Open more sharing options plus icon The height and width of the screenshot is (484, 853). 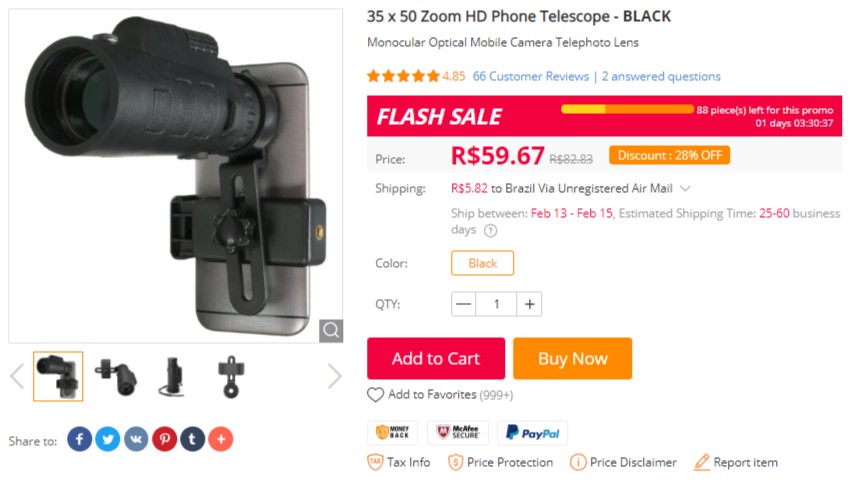[x=220, y=439]
